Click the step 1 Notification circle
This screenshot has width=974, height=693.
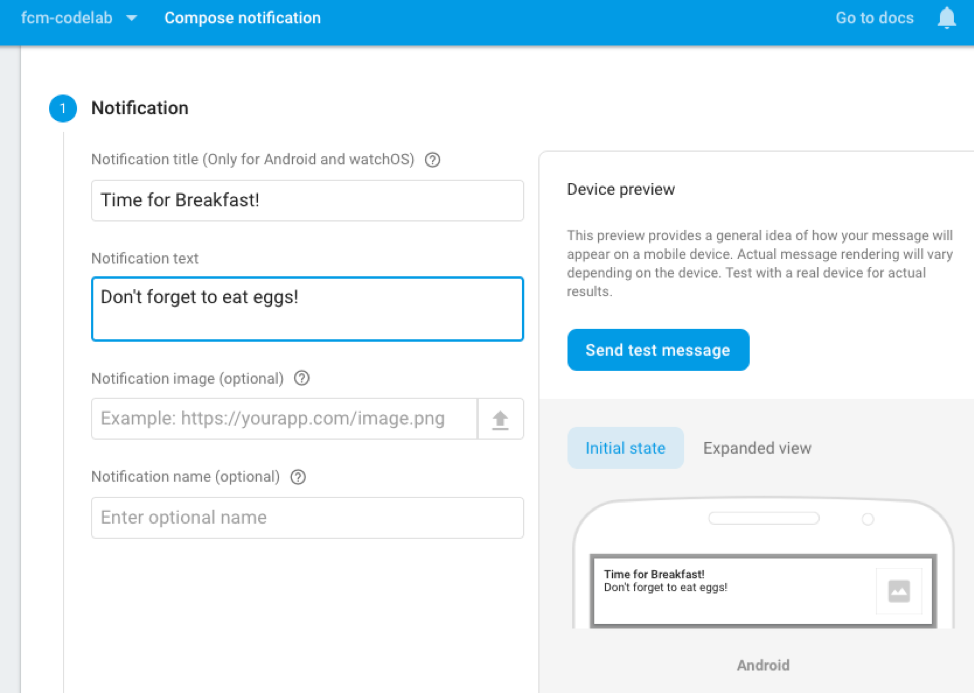(x=63, y=108)
